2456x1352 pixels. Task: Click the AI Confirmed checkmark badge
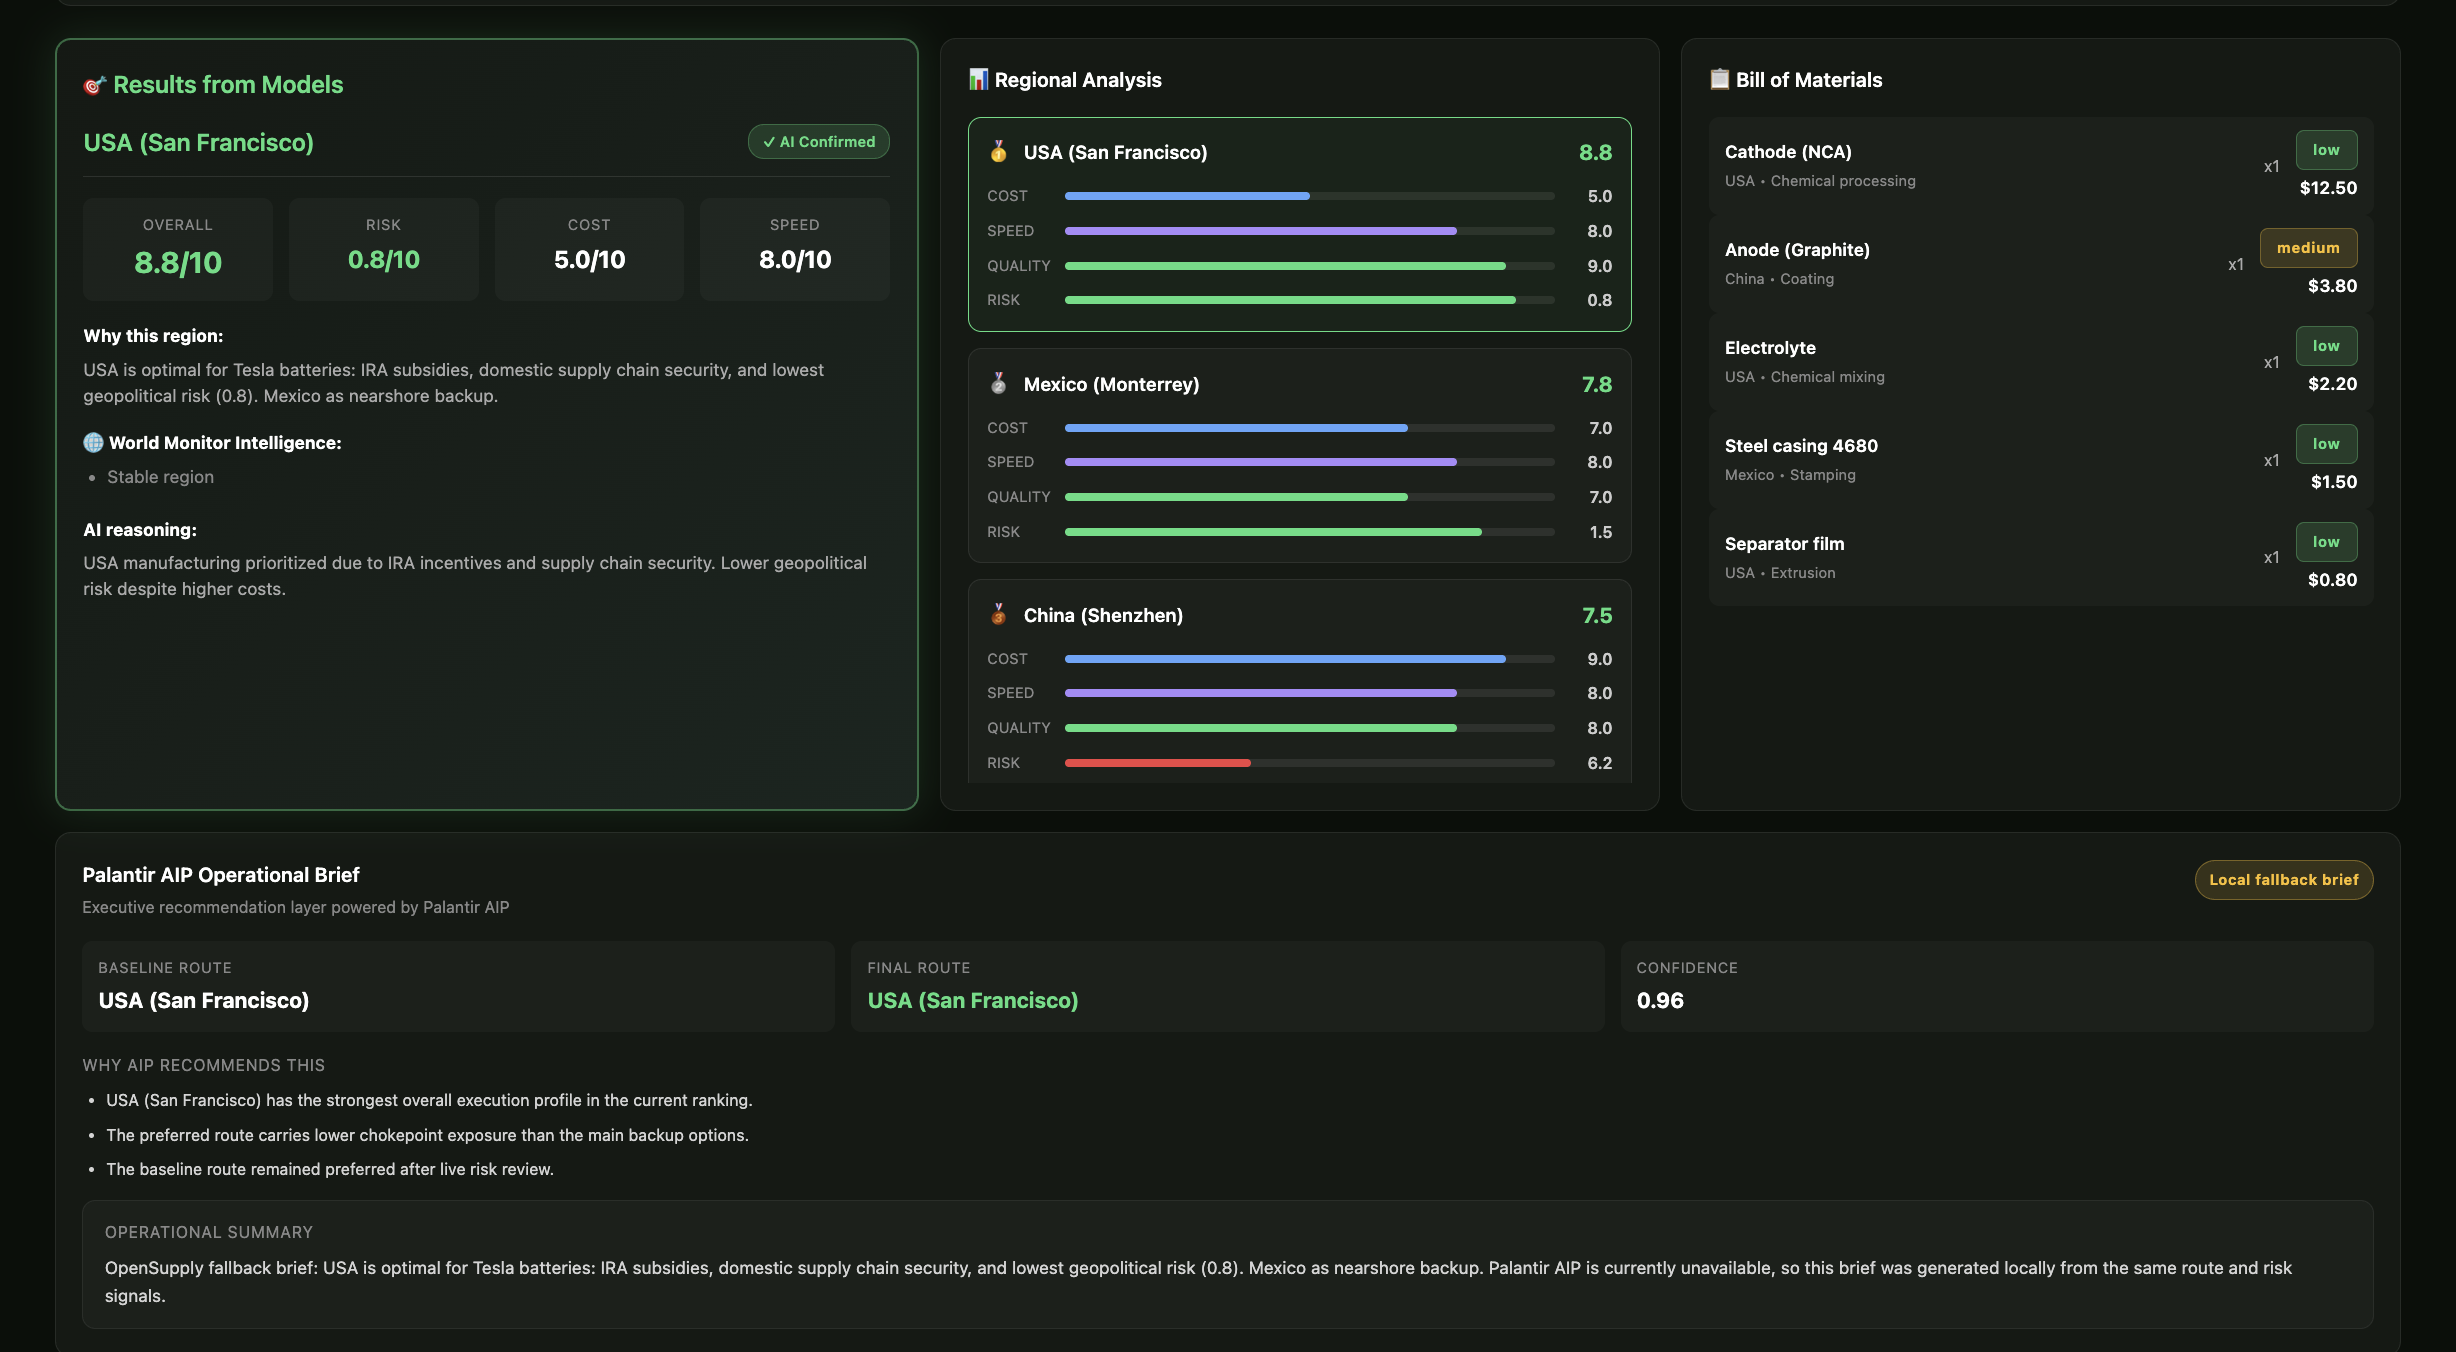click(x=818, y=142)
